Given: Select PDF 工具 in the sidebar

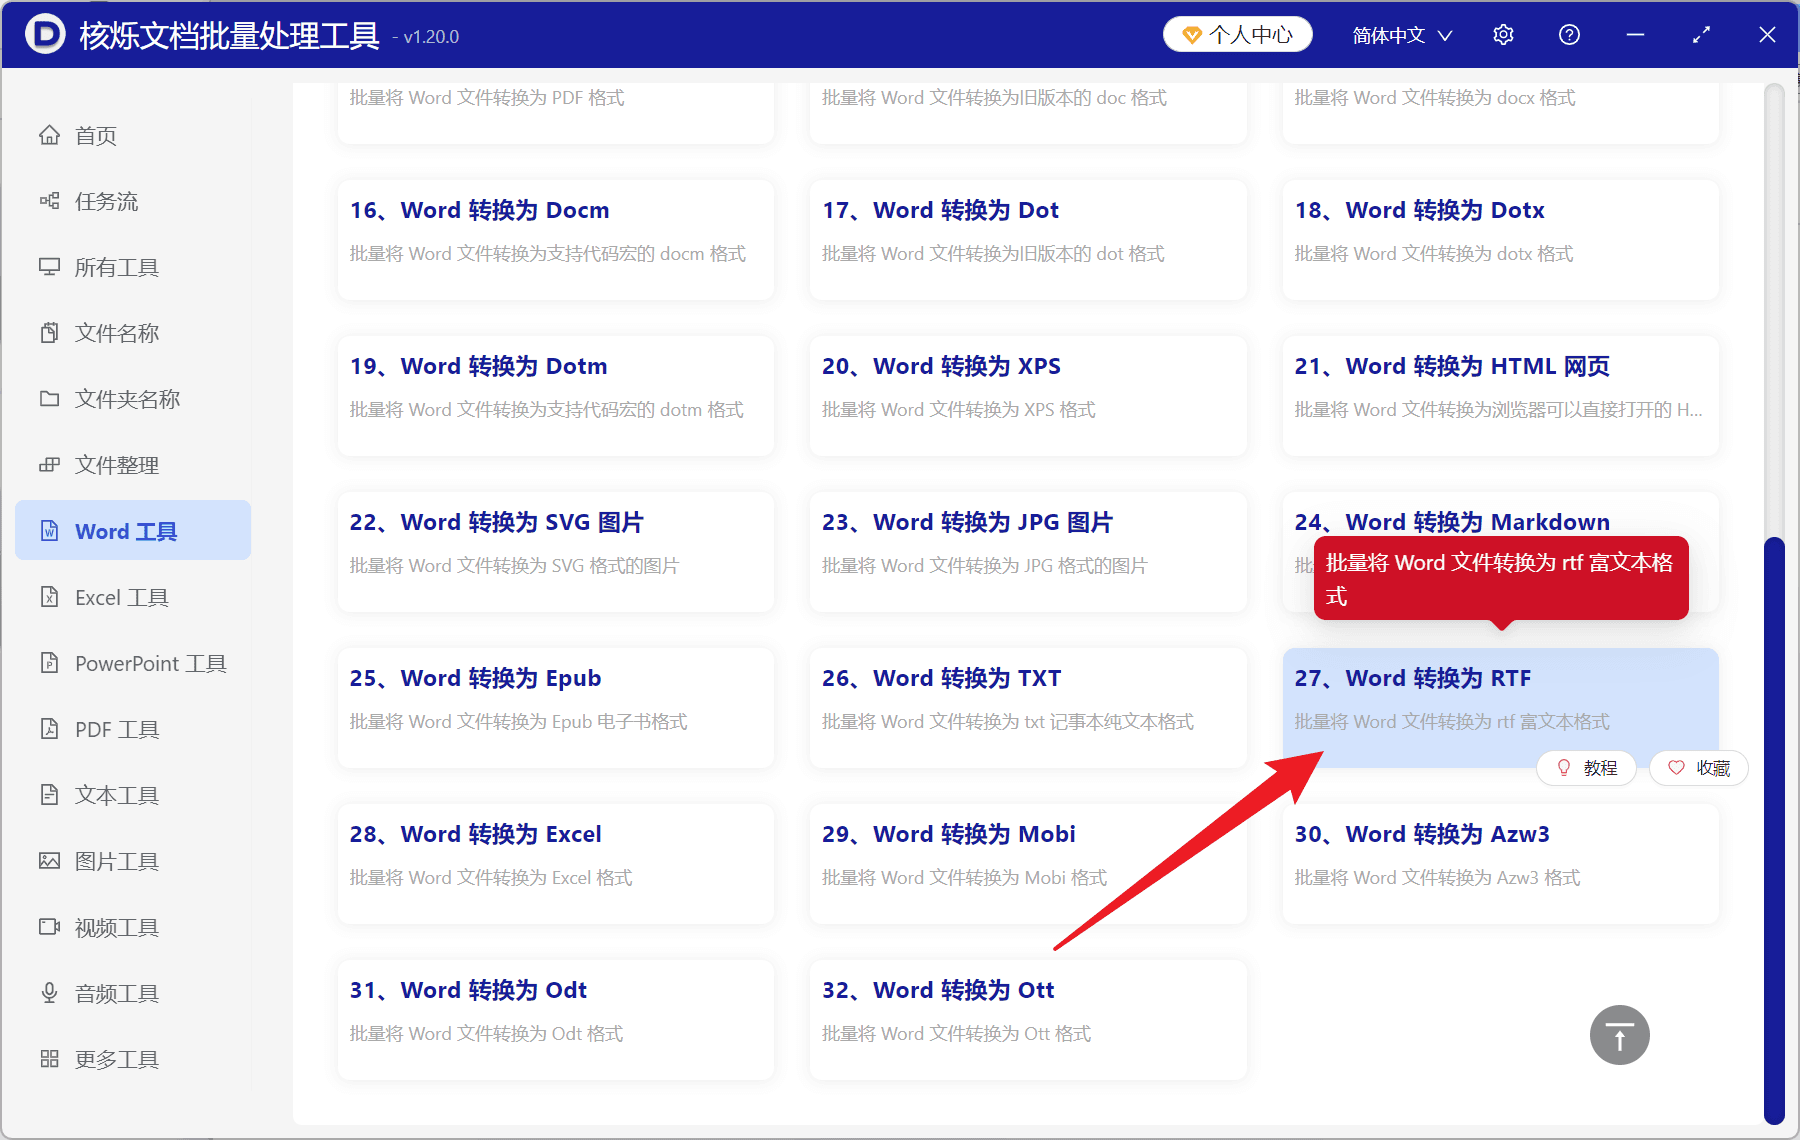Looking at the screenshot, I should 116,729.
